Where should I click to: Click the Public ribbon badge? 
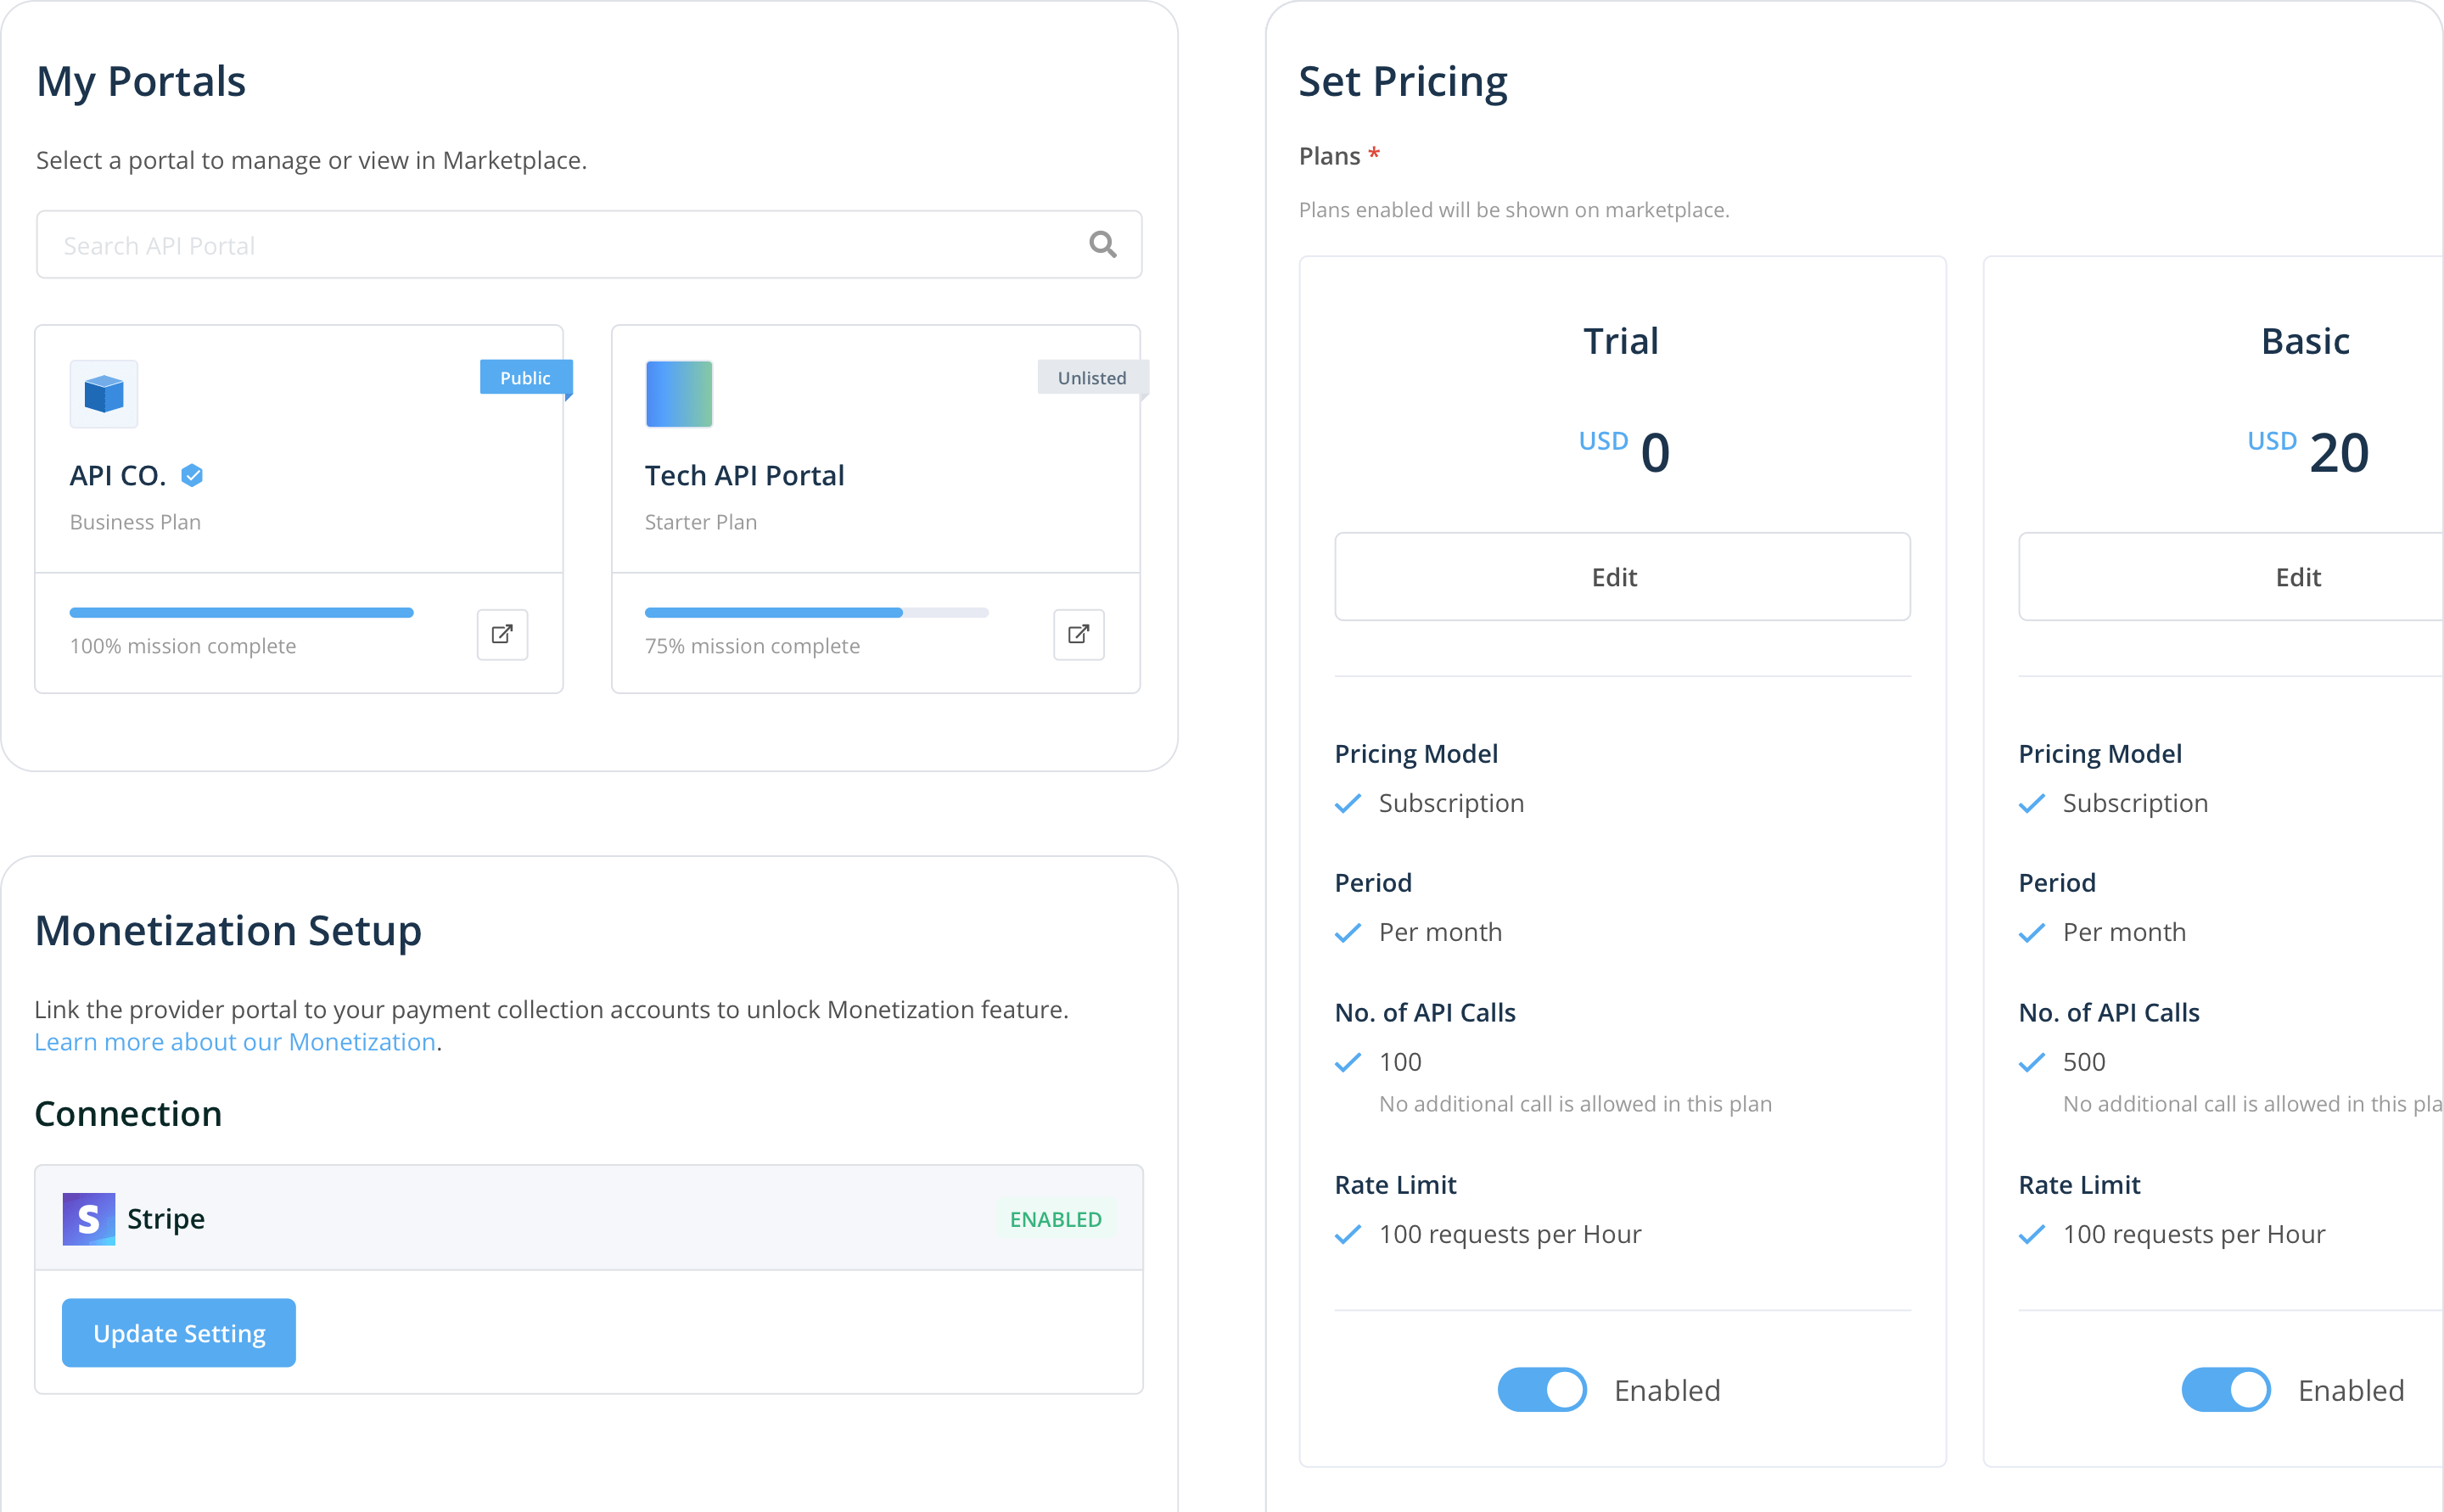[x=525, y=378]
